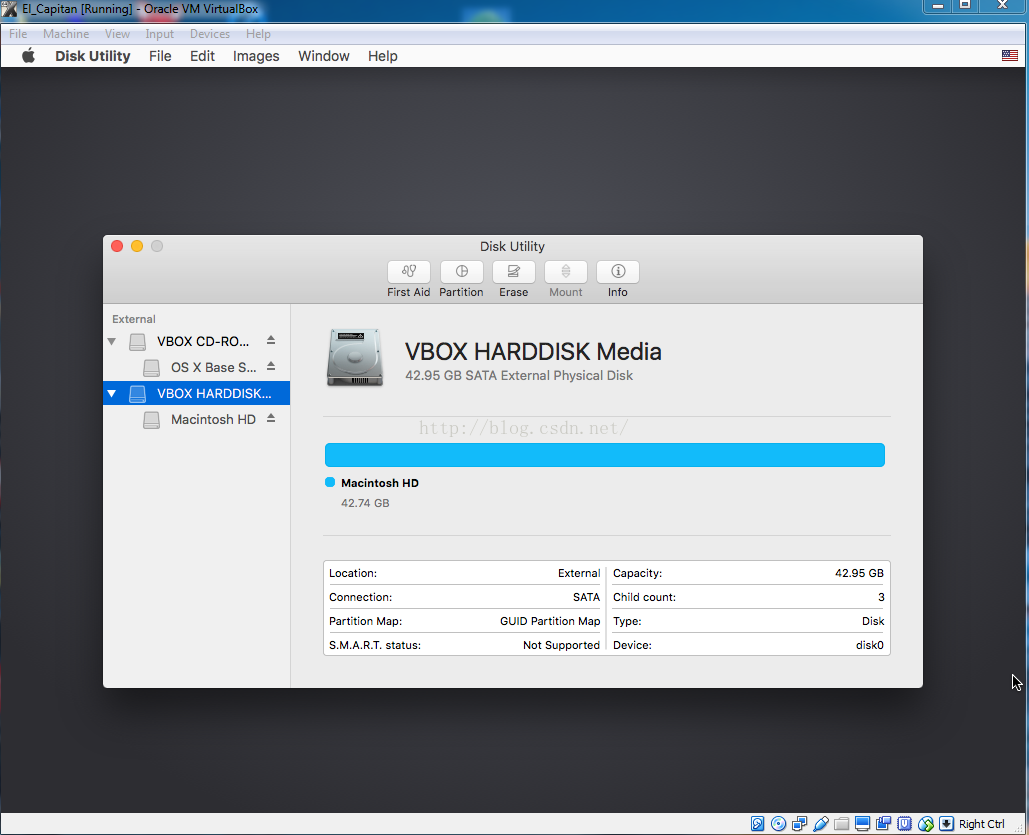
Task: Select OS X Base S... volume in sidebar
Action: [x=196, y=368]
